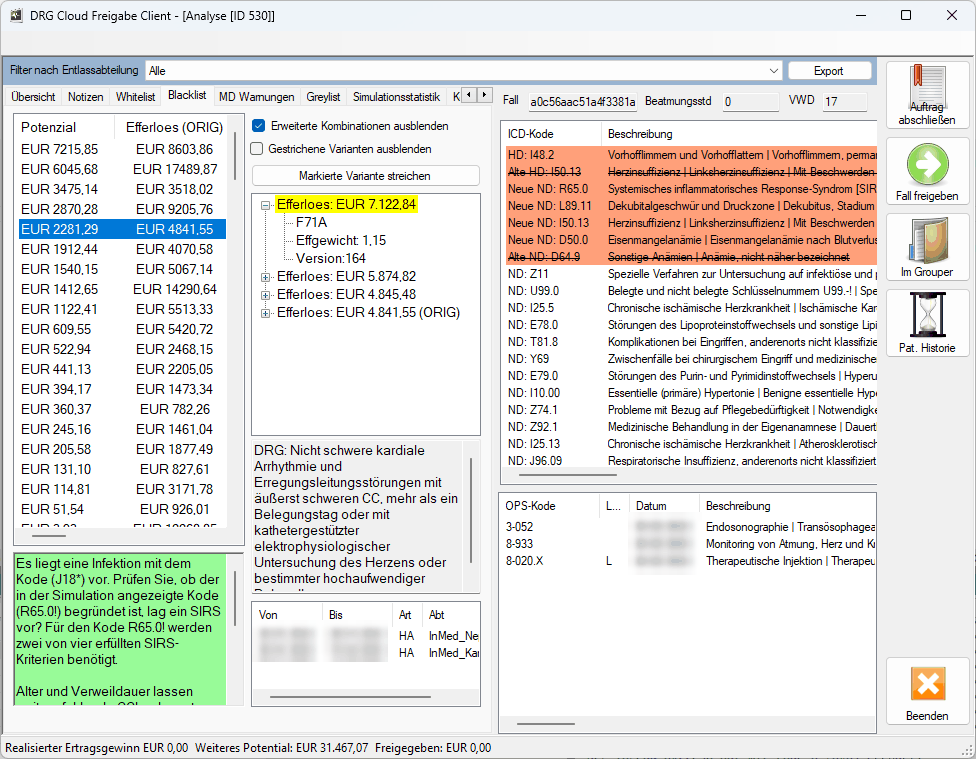Click the Datum column header in OPS table
976x759 pixels.
pyautogui.click(x=664, y=506)
